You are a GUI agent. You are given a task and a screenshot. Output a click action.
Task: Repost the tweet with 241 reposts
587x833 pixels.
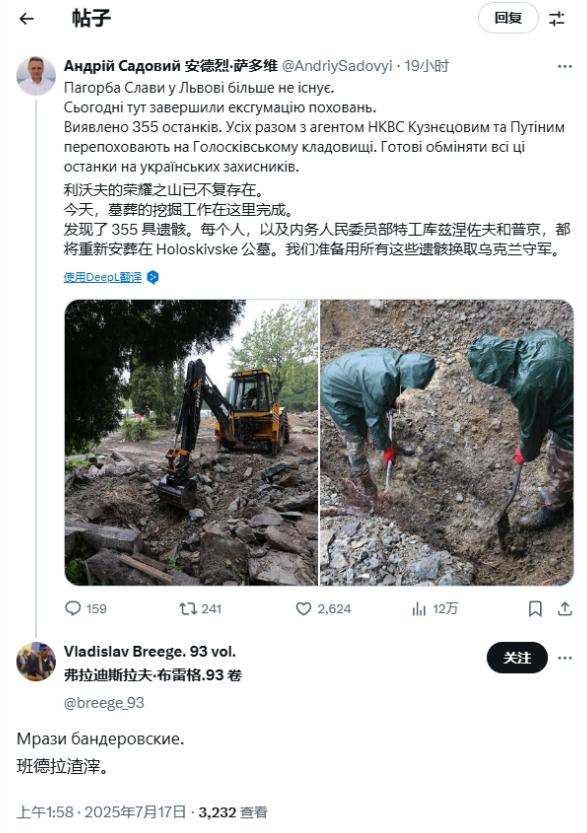pyautogui.click(x=200, y=609)
